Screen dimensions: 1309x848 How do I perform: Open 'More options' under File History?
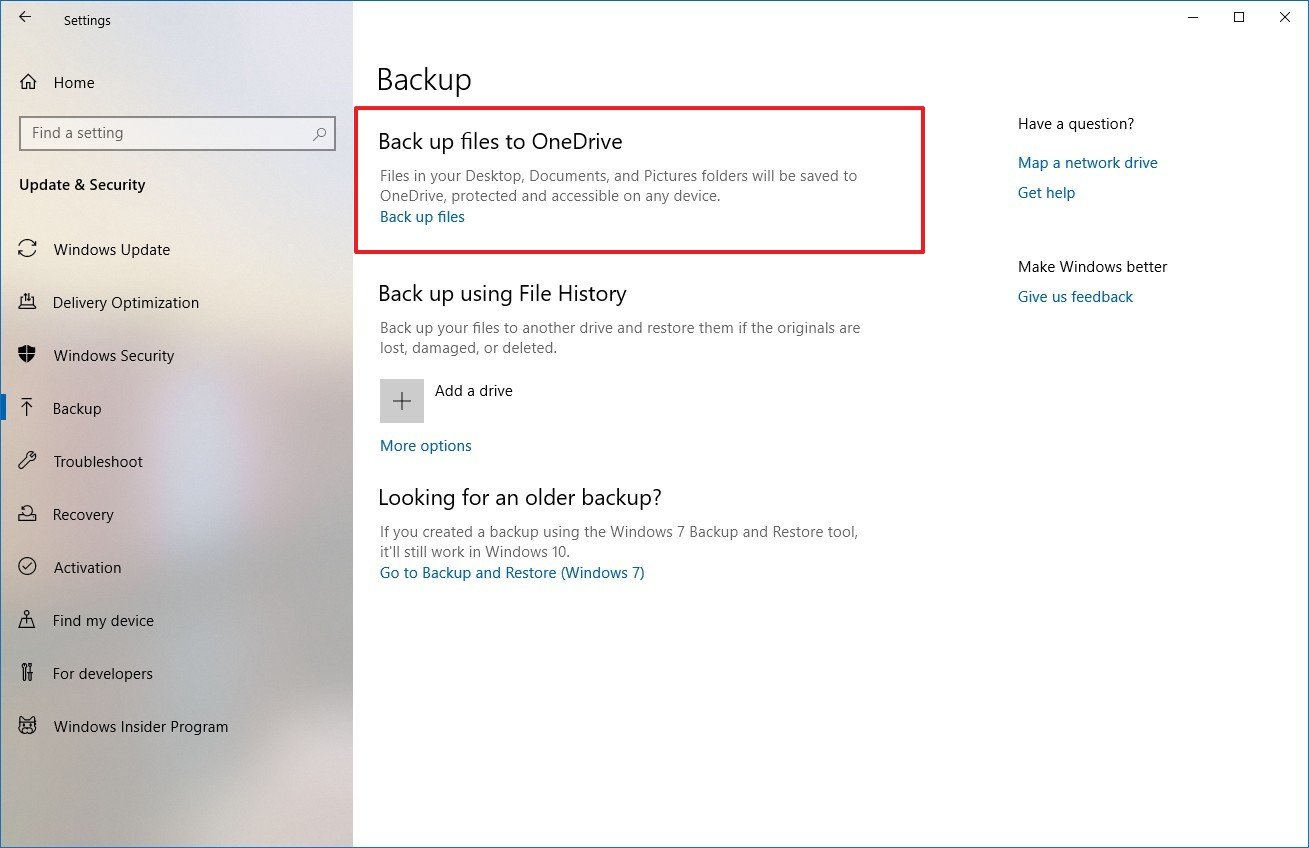pyautogui.click(x=425, y=446)
